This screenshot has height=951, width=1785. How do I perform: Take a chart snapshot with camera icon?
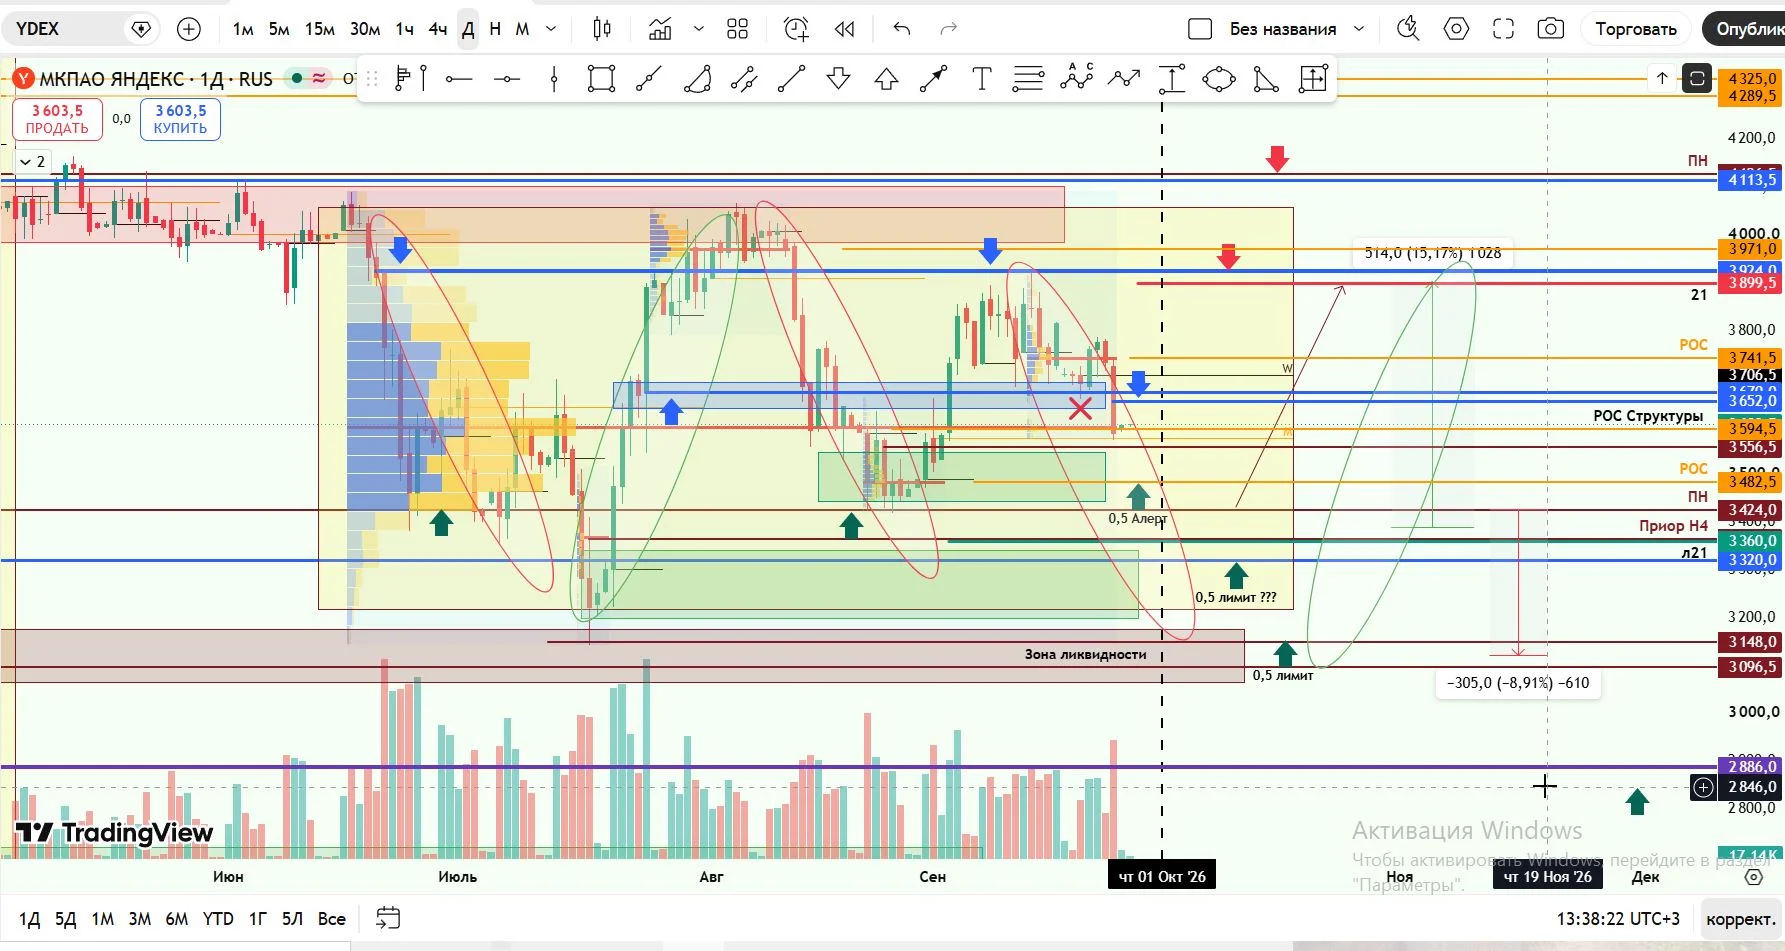coord(1551,29)
